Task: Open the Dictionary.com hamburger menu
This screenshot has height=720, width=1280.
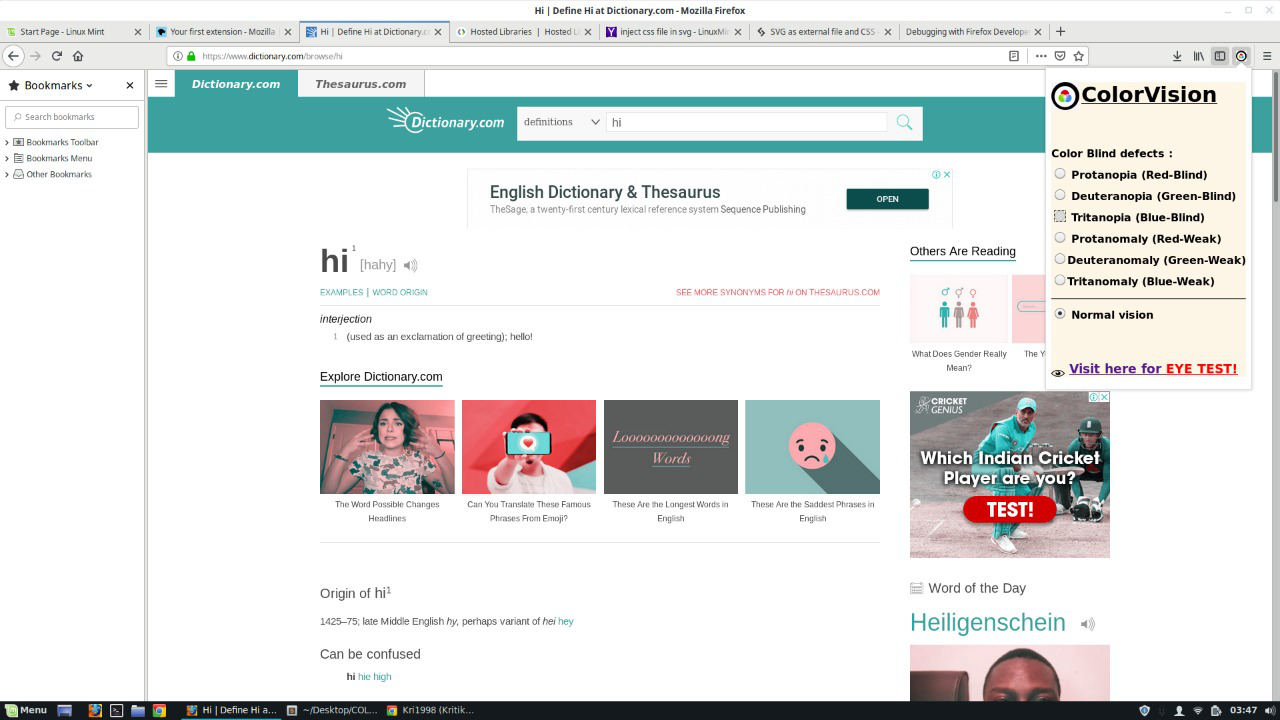Action: tap(161, 84)
